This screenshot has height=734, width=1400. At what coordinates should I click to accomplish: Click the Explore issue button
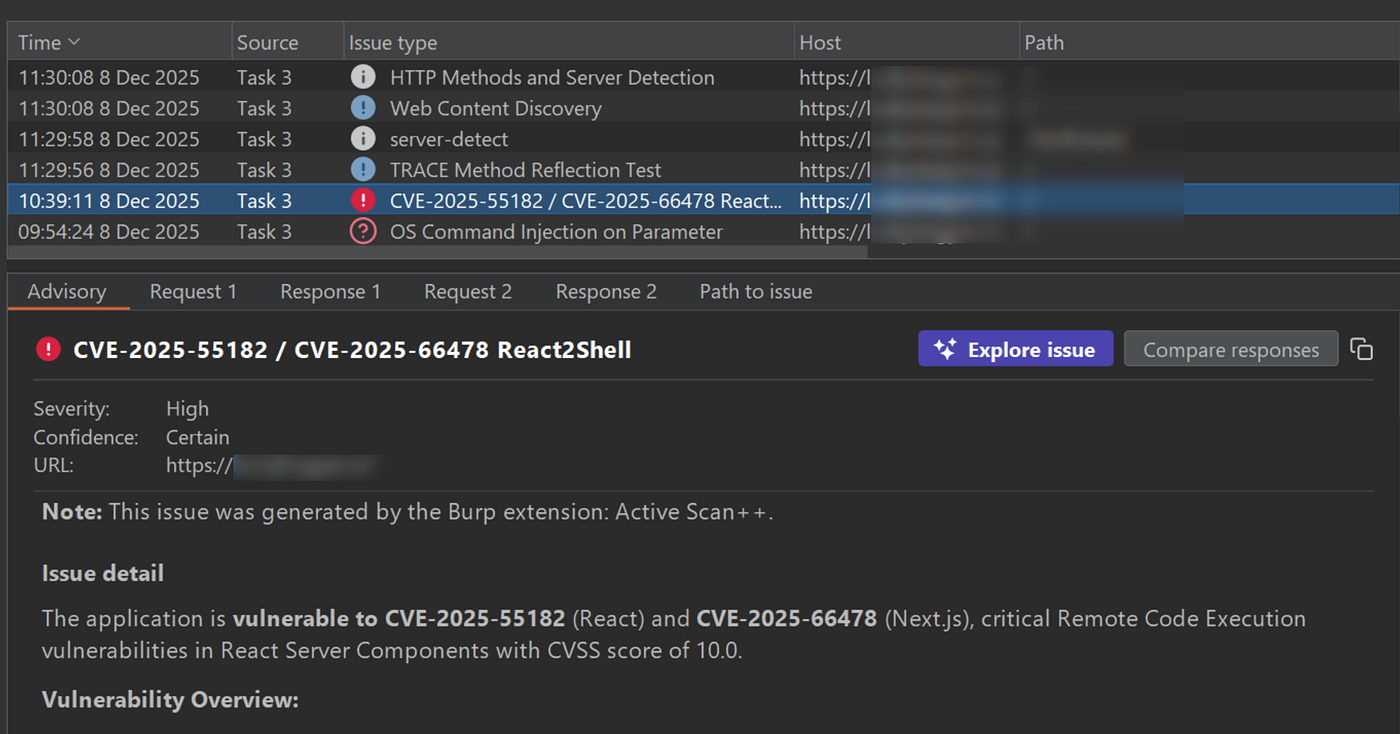tap(1015, 349)
